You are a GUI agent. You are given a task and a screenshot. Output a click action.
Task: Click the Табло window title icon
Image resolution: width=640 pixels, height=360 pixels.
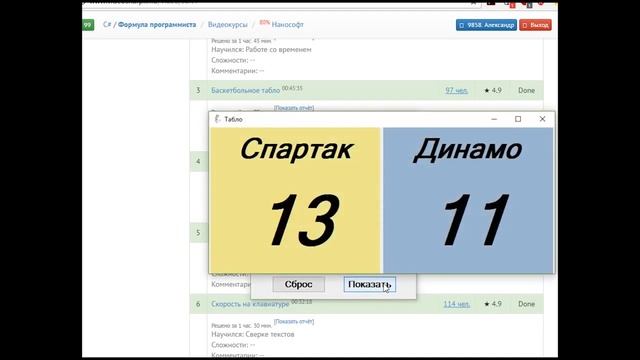218,119
